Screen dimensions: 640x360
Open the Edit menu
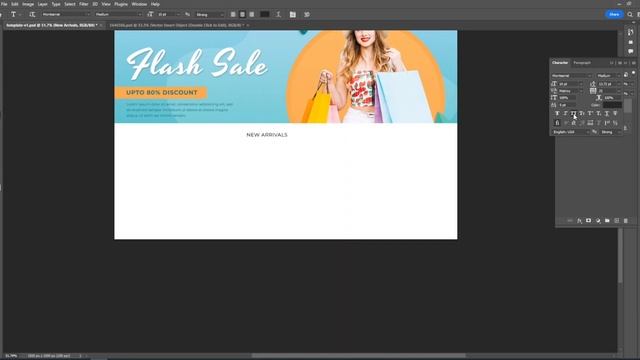point(15,4)
